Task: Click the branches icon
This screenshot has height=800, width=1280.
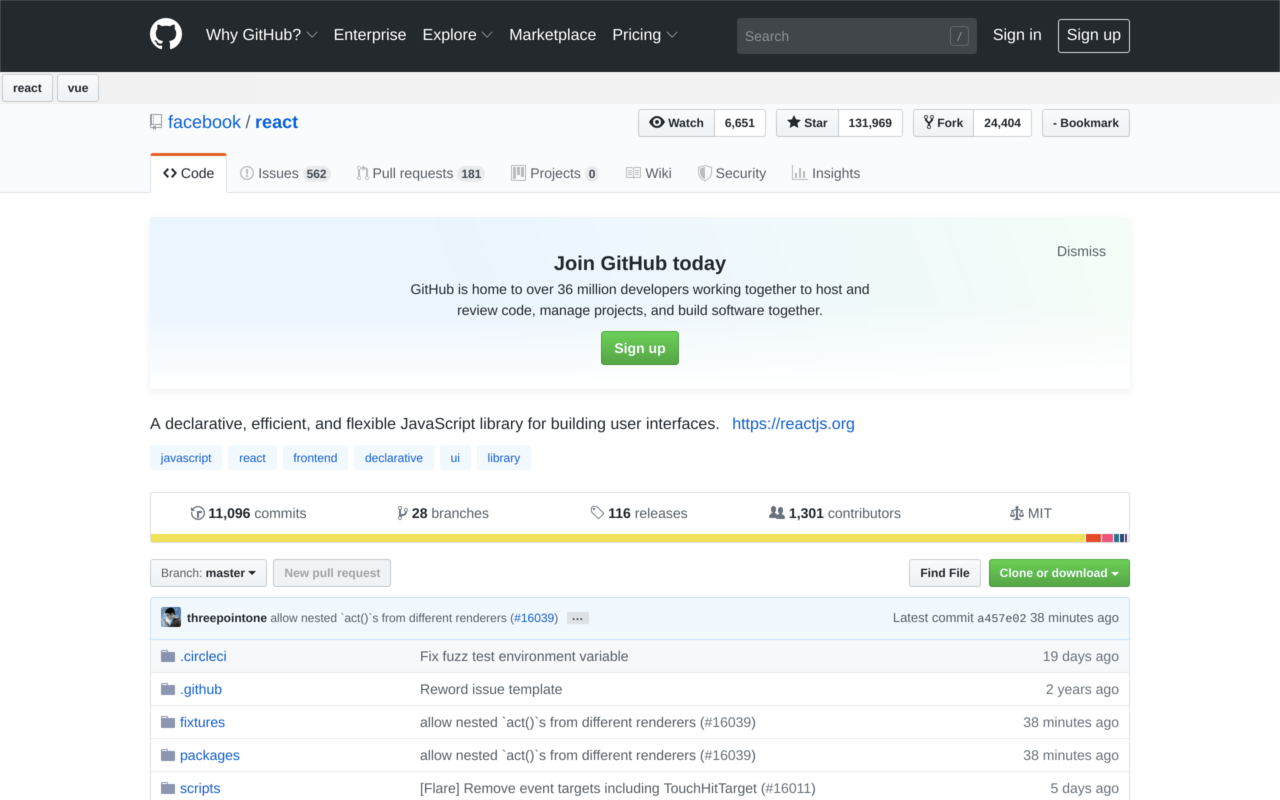Action: click(402, 512)
